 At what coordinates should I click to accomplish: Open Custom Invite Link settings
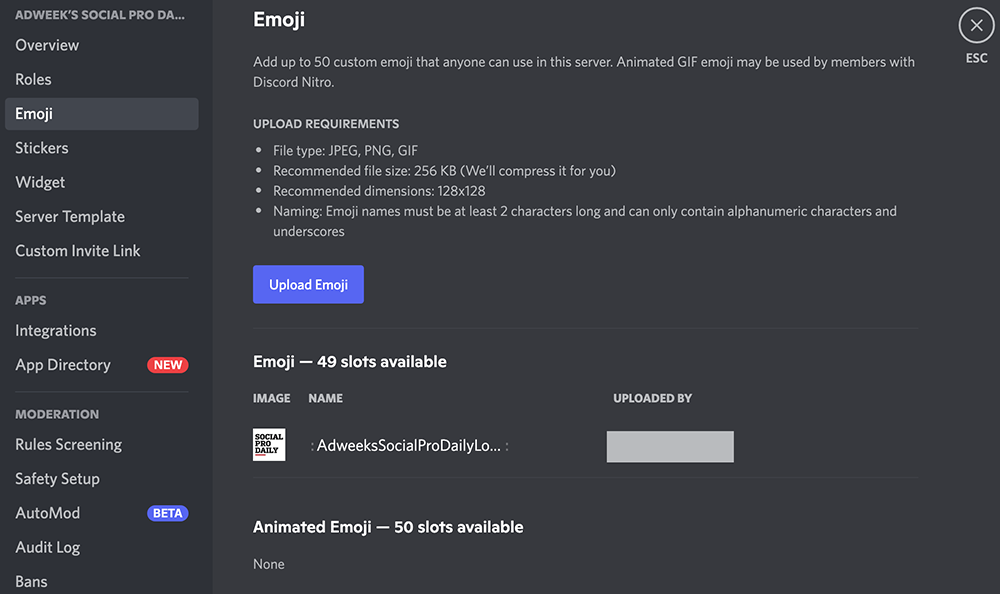(77, 251)
